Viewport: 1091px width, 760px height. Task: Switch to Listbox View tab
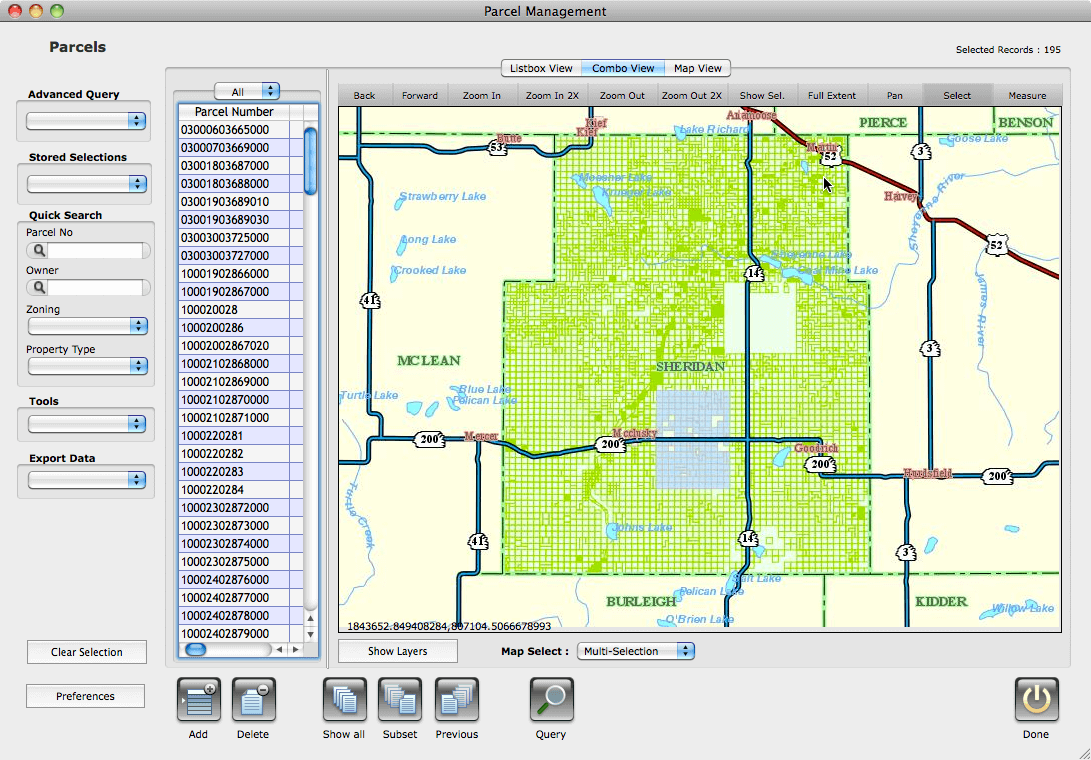[x=541, y=68]
